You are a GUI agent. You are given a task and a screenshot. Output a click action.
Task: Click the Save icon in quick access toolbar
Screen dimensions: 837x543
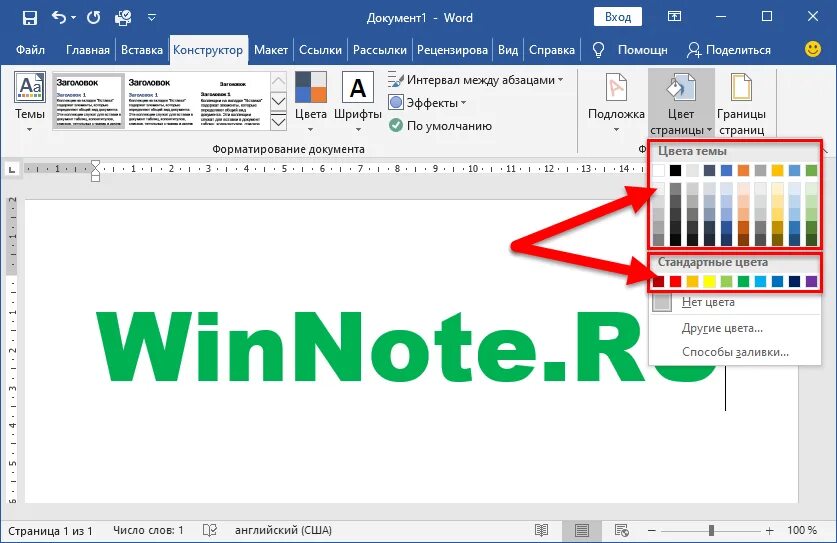point(30,18)
